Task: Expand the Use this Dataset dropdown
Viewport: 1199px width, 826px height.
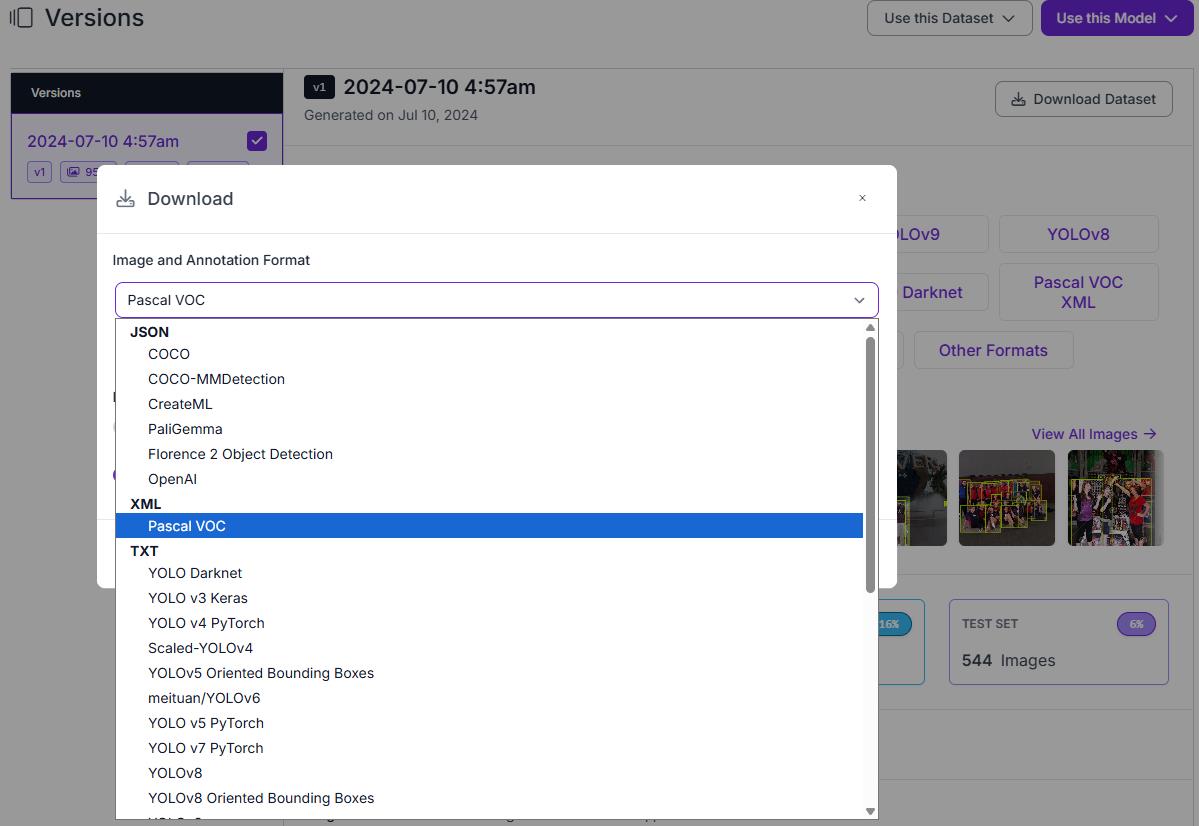Action: [x=949, y=18]
